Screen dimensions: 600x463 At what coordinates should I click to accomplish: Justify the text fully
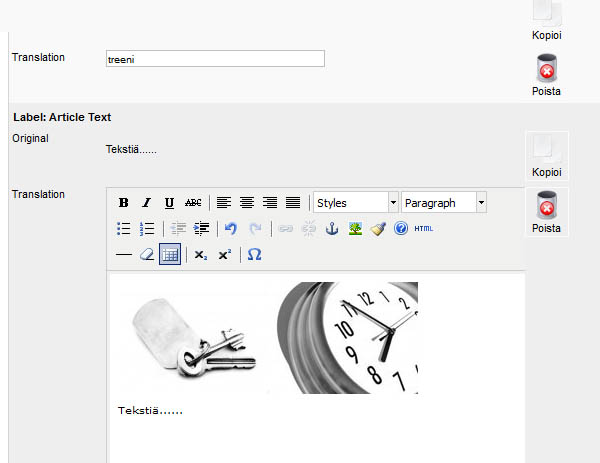click(292, 203)
